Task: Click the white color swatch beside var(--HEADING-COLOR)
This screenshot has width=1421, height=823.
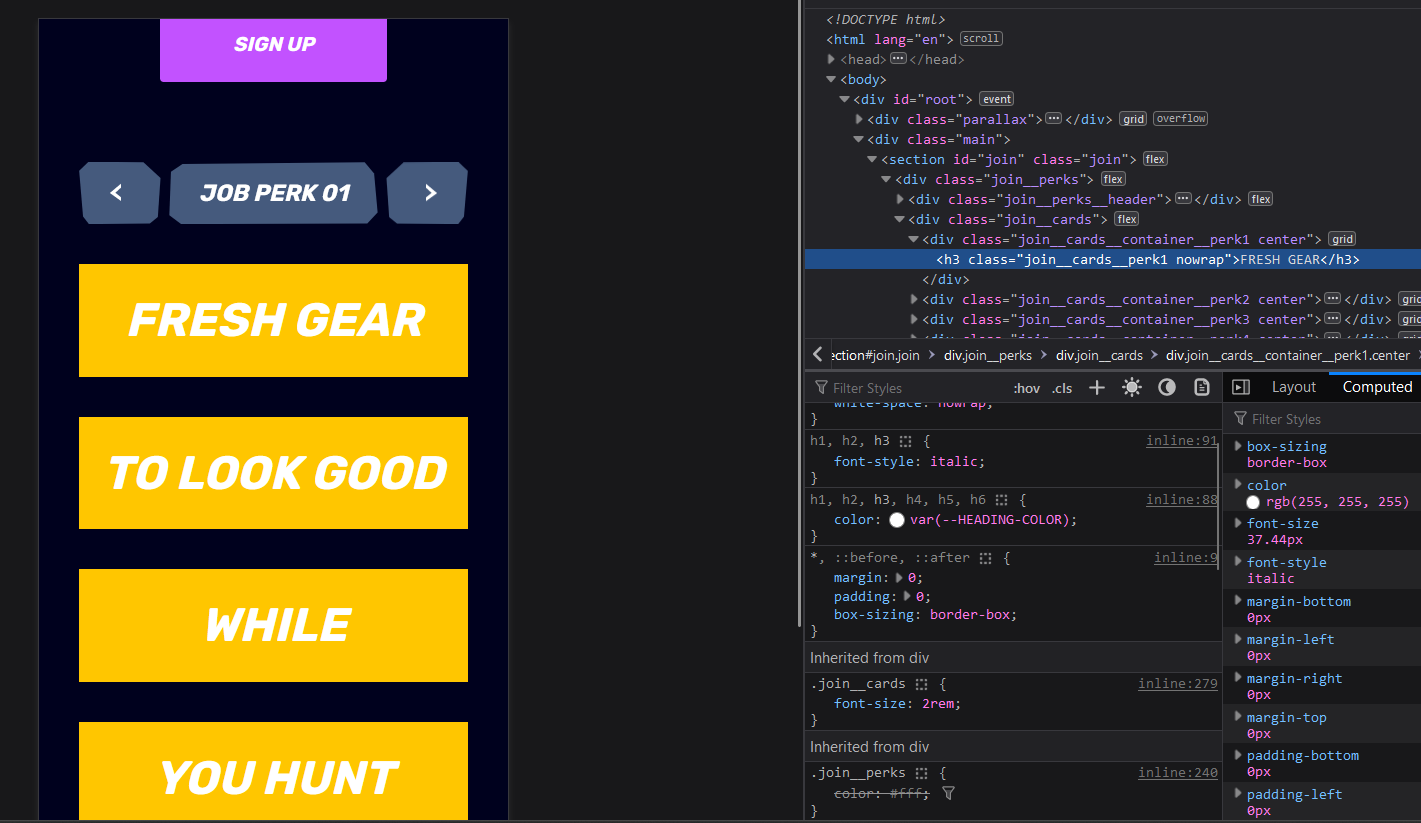Action: (896, 519)
